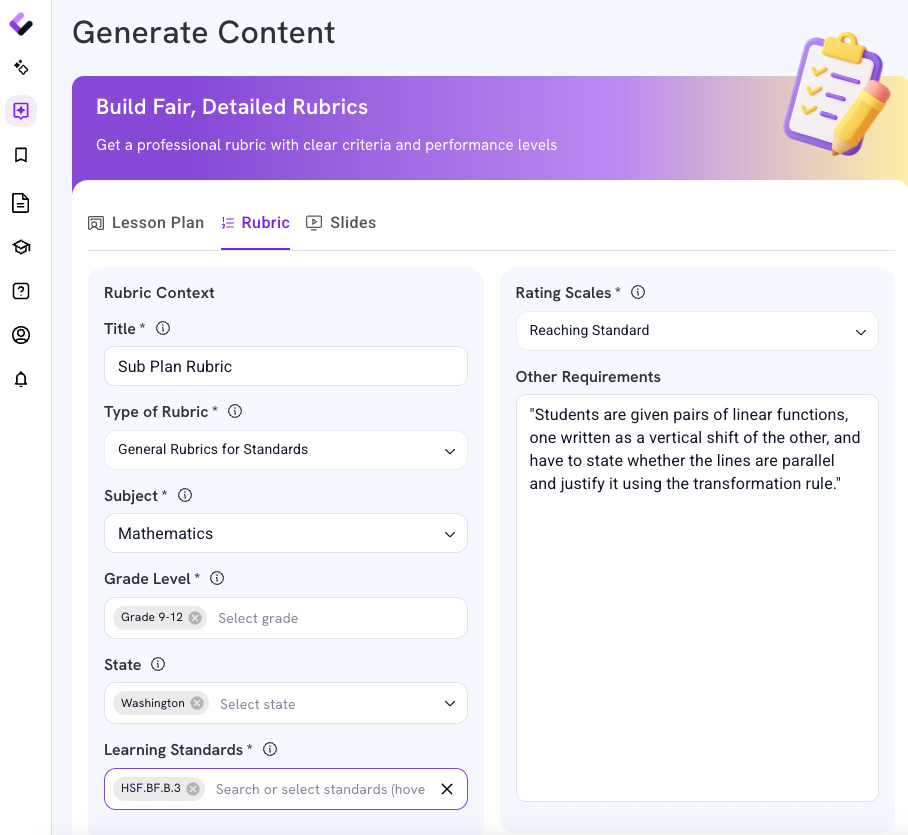Switch to the Slides tab
The image size is (908, 835).
(x=341, y=223)
